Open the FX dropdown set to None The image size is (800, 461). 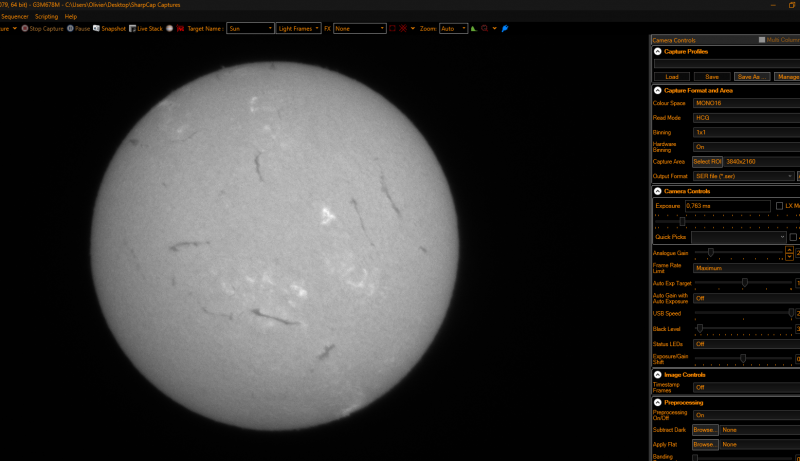click(360, 29)
